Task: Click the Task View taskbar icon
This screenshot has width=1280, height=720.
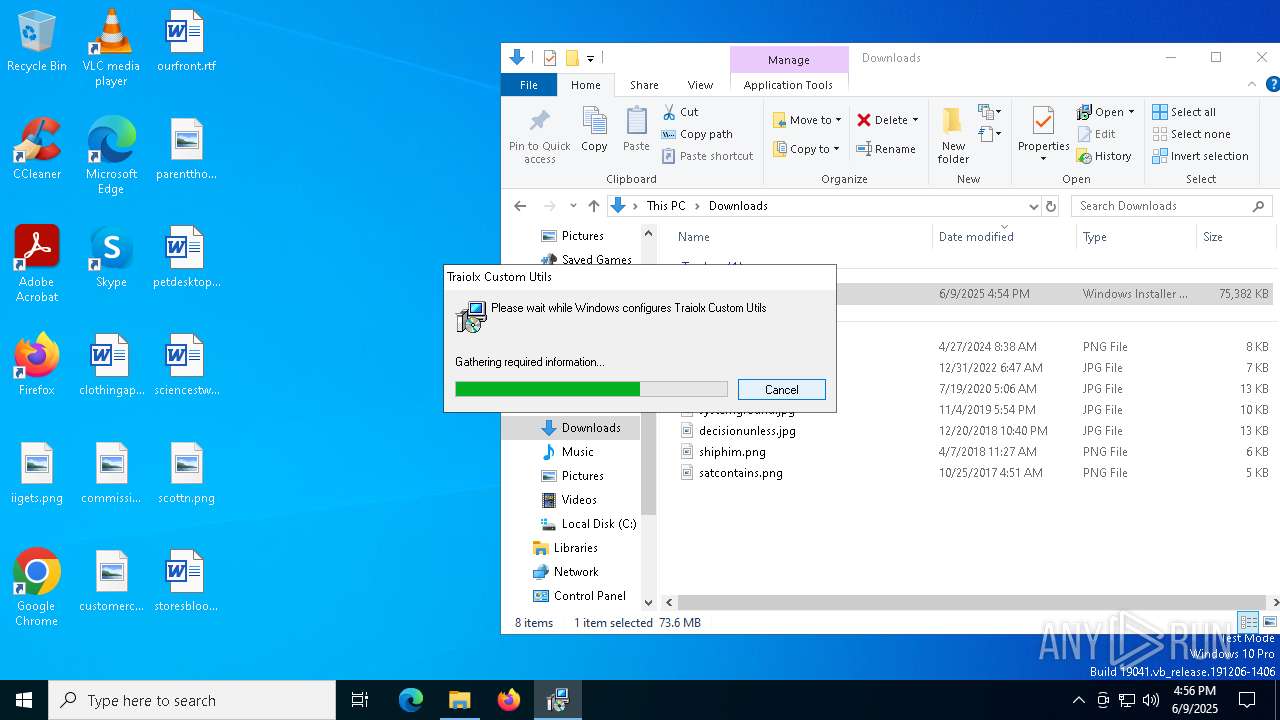Action: point(360,700)
